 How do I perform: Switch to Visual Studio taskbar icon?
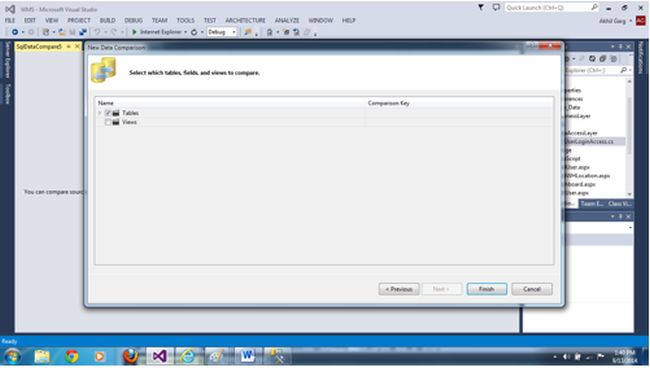[x=159, y=356]
